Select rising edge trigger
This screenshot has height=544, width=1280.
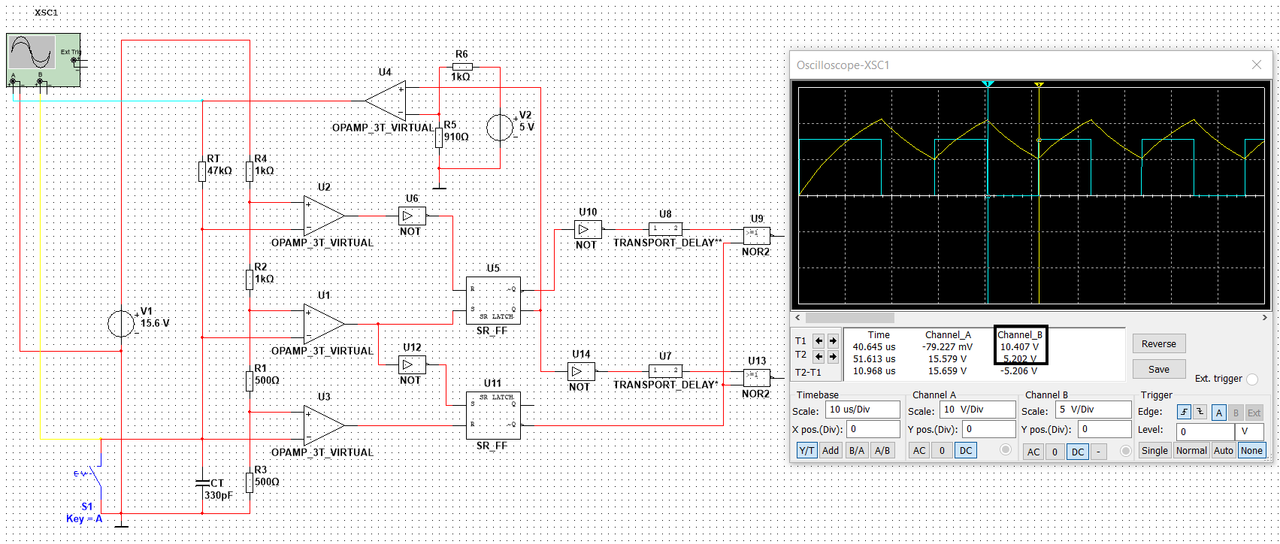1185,412
